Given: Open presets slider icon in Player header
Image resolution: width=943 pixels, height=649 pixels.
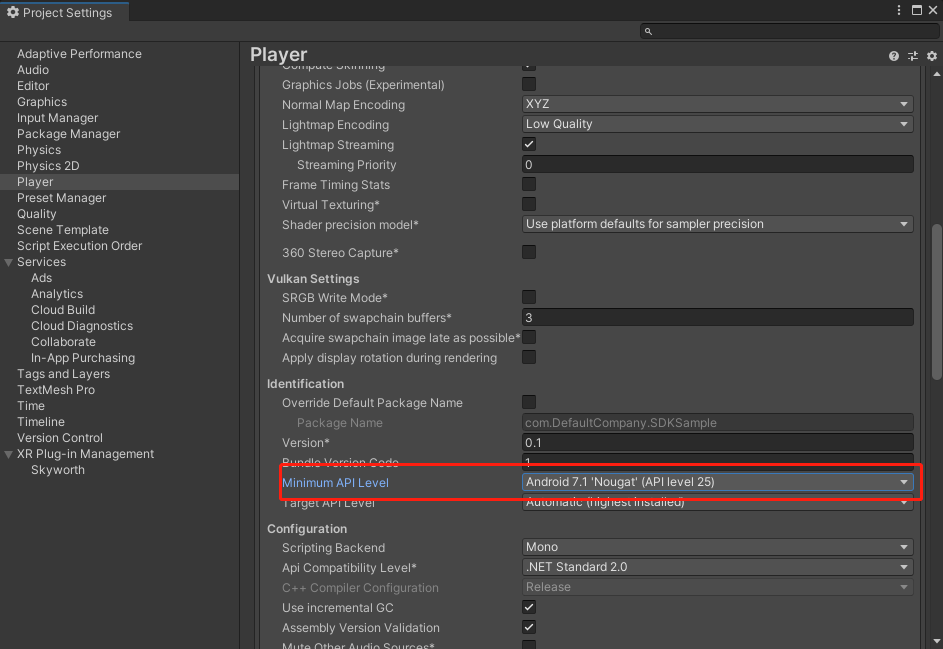Looking at the screenshot, I should click(913, 56).
